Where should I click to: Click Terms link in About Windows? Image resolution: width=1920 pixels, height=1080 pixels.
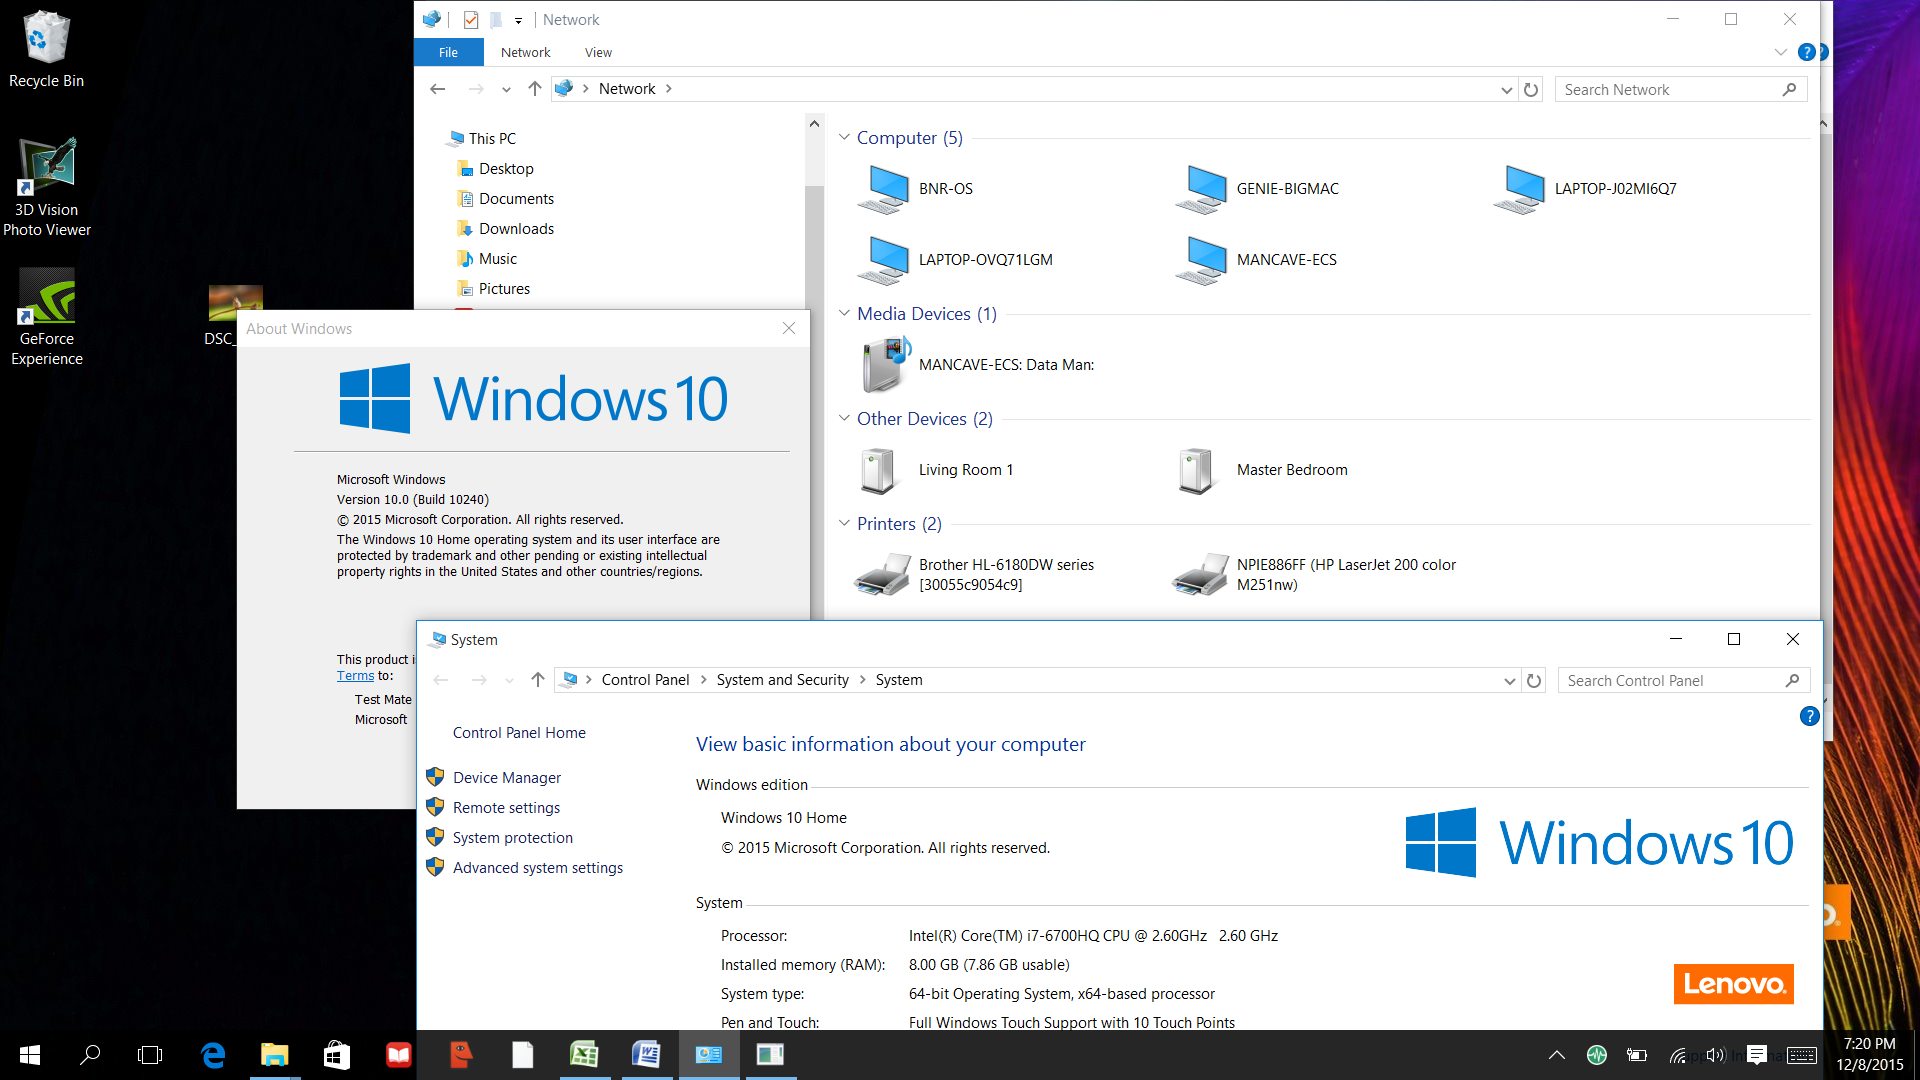coord(355,676)
